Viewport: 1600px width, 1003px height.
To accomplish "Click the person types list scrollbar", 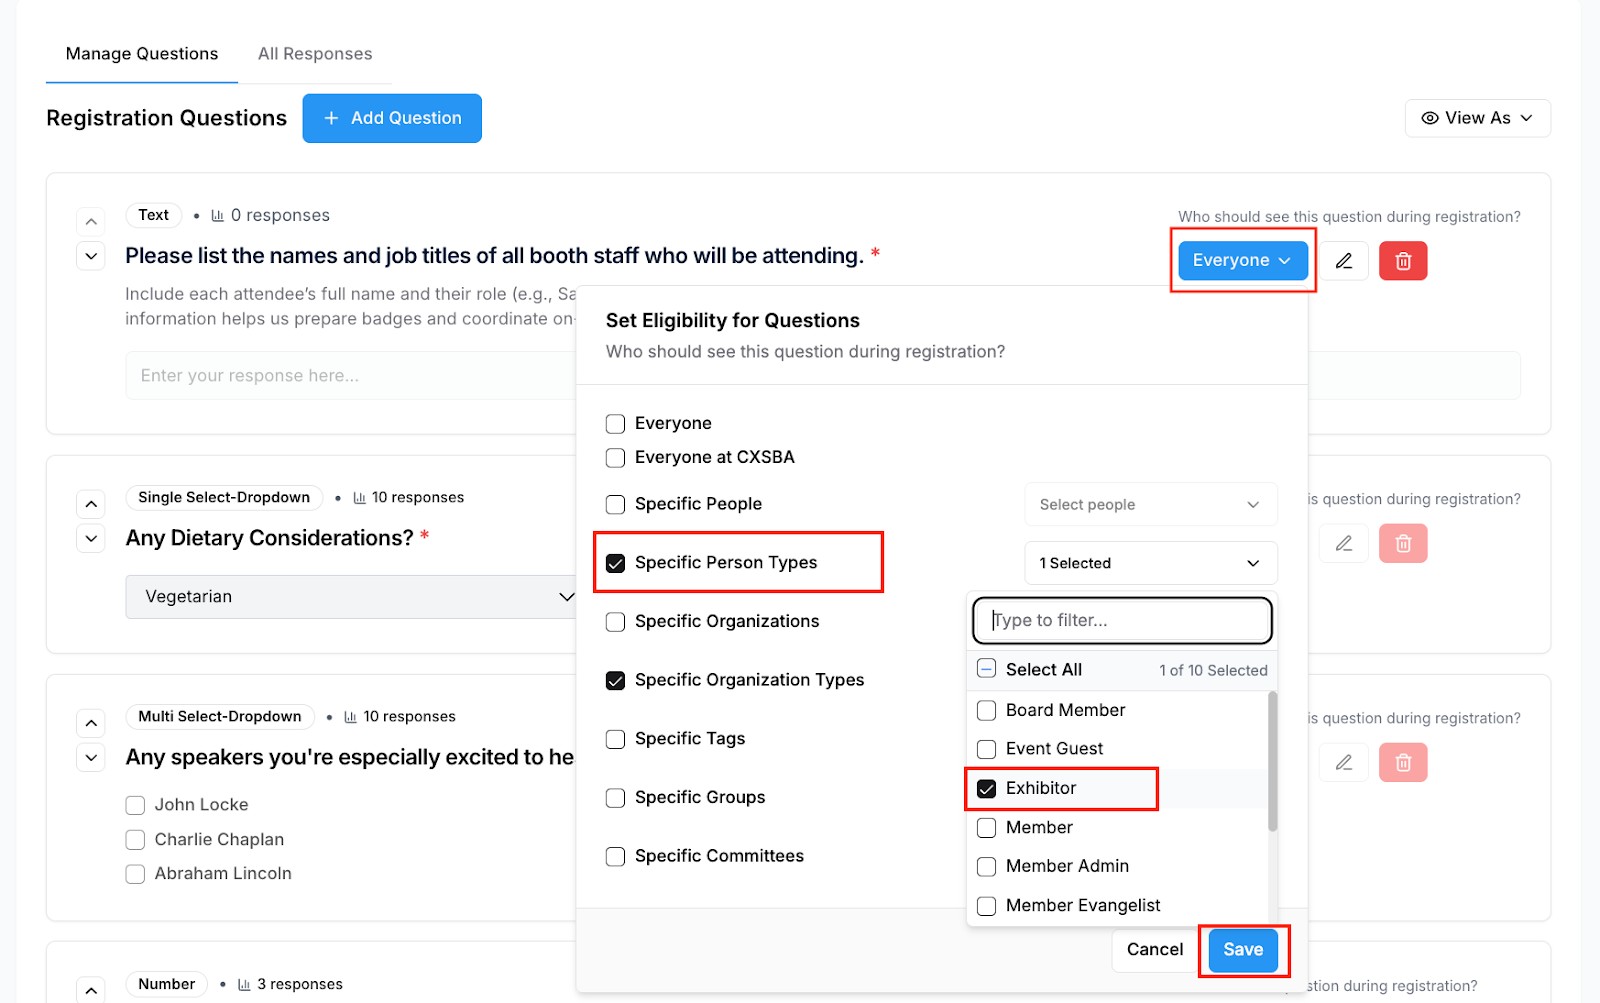I will tap(1272, 762).
